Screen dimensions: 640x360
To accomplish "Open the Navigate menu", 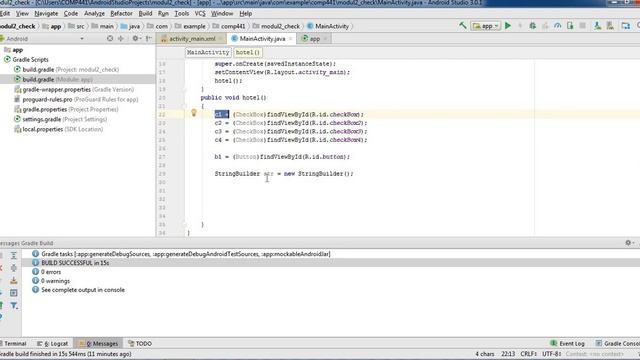I will tap(46, 13).
